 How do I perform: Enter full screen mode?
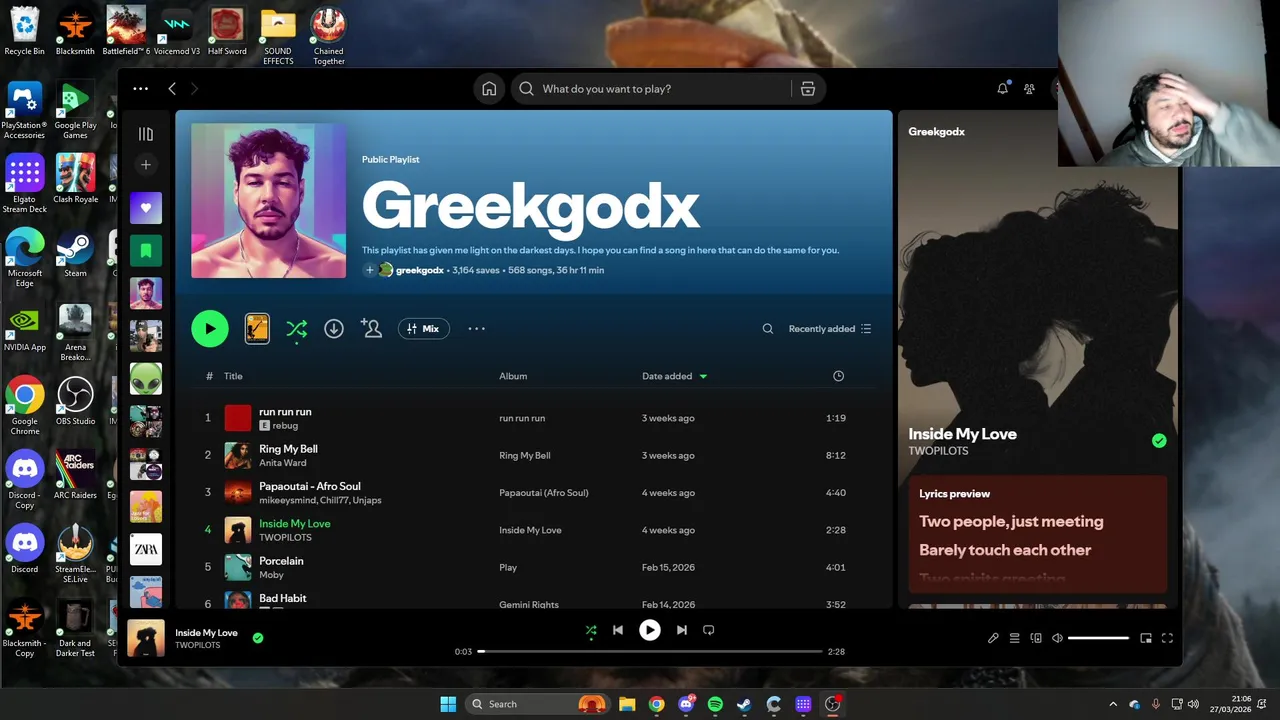(x=1167, y=638)
